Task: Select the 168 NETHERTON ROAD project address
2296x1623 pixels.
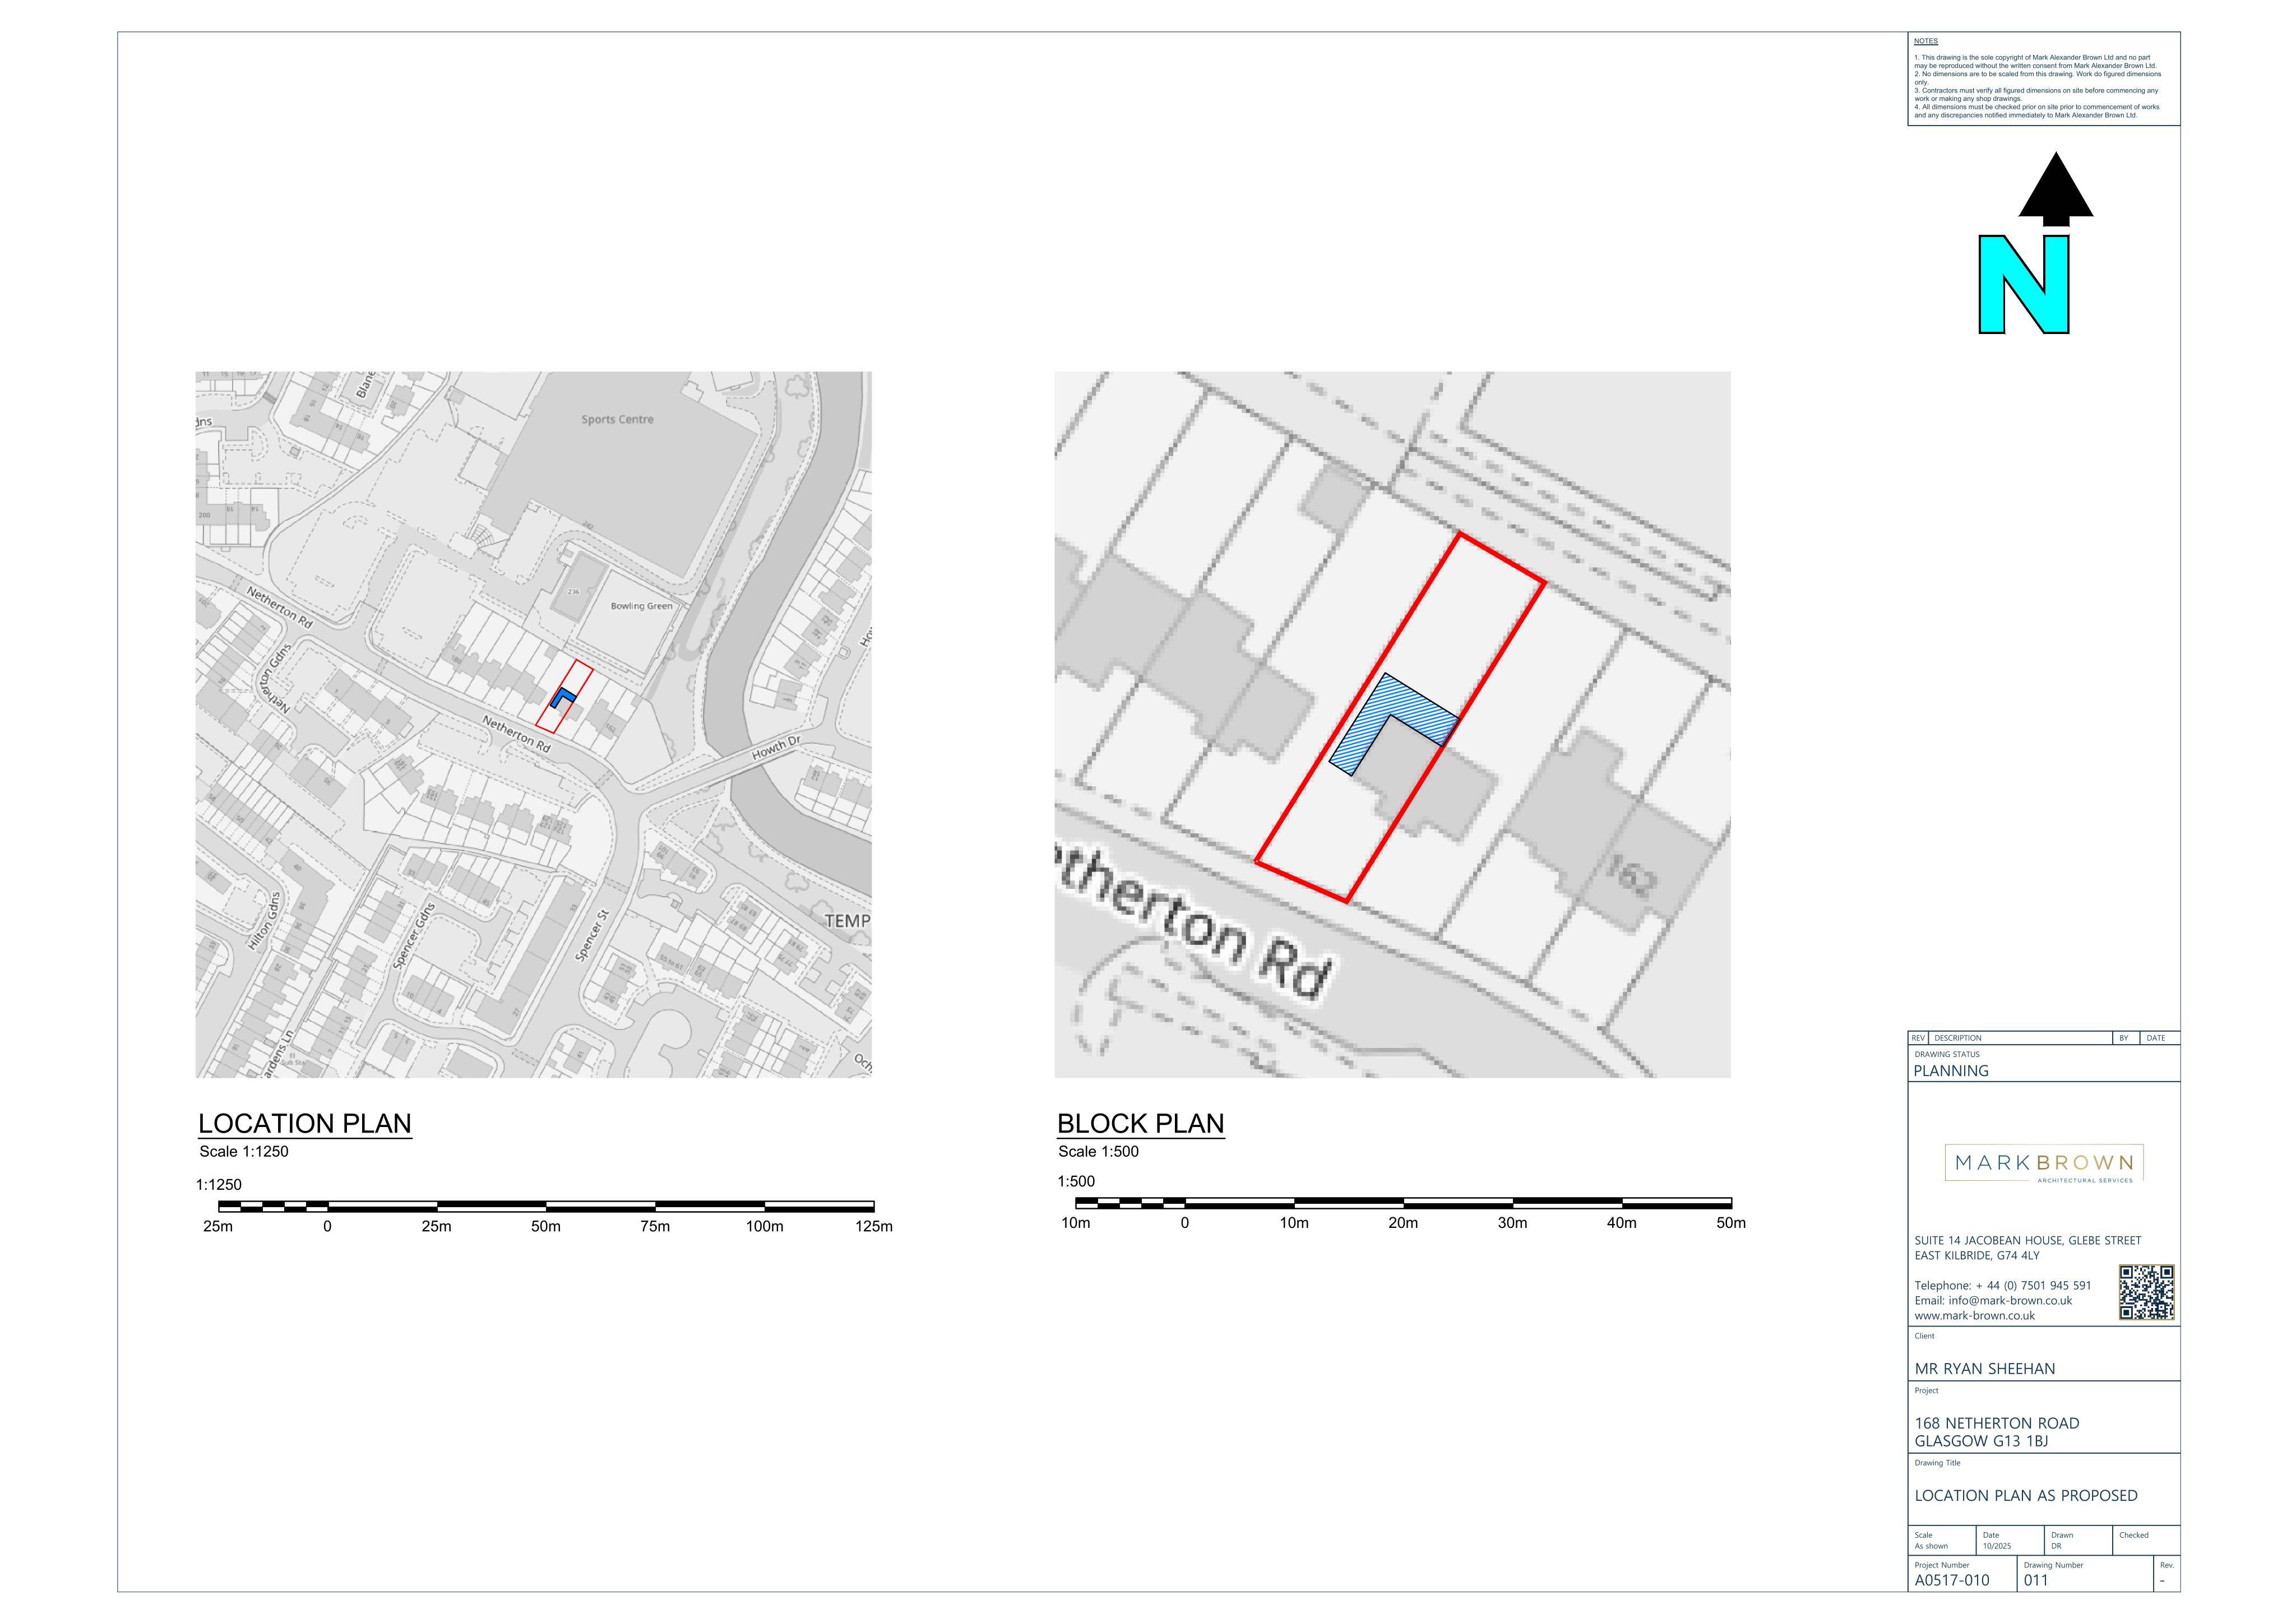Action: pos(1997,1423)
